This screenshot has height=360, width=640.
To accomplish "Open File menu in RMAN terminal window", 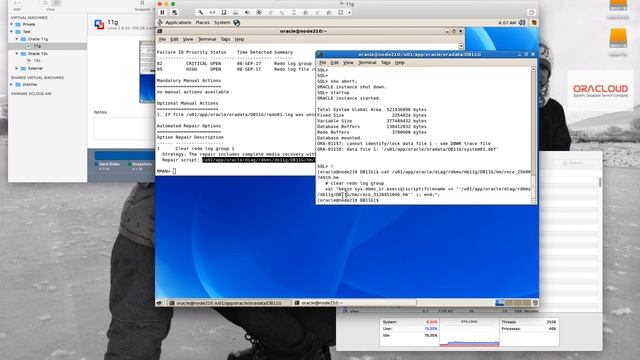I will [162, 39].
